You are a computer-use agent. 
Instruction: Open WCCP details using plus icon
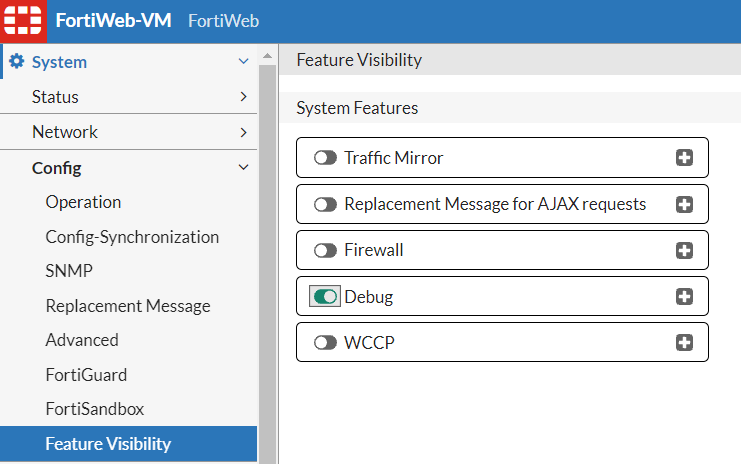click(x=684, y=342)
